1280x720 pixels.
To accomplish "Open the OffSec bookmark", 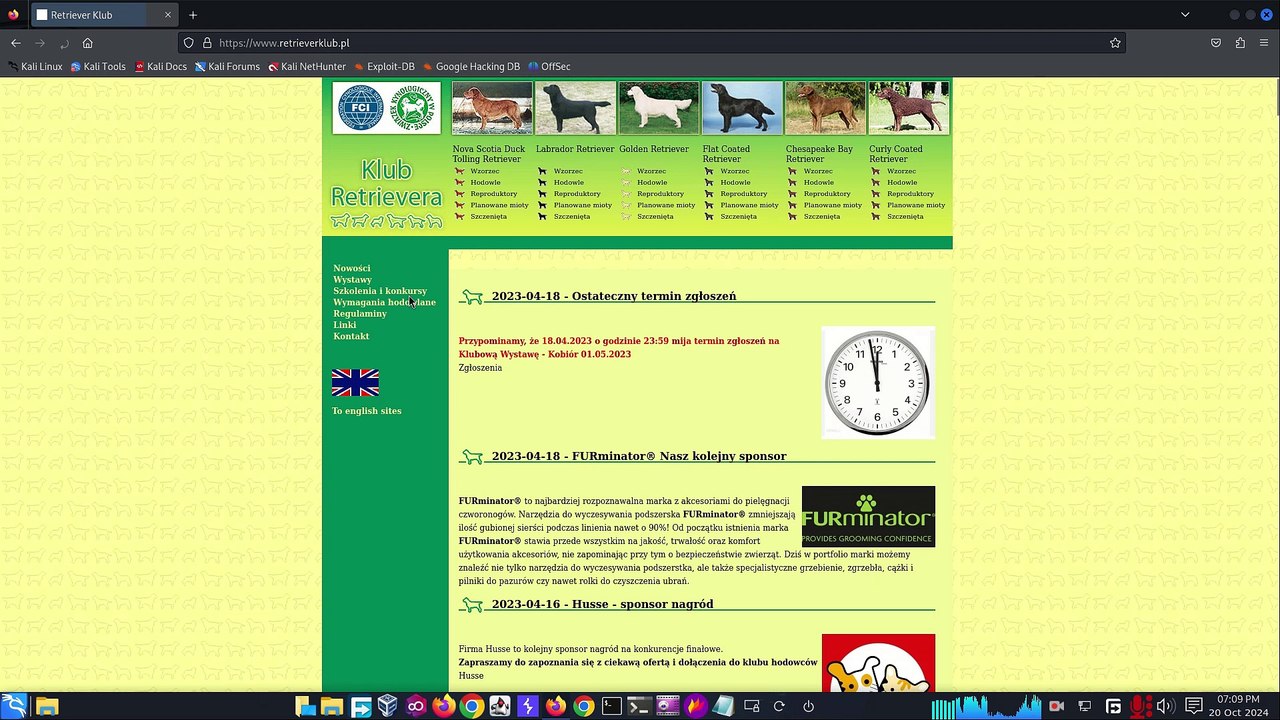I will point(549,67).
